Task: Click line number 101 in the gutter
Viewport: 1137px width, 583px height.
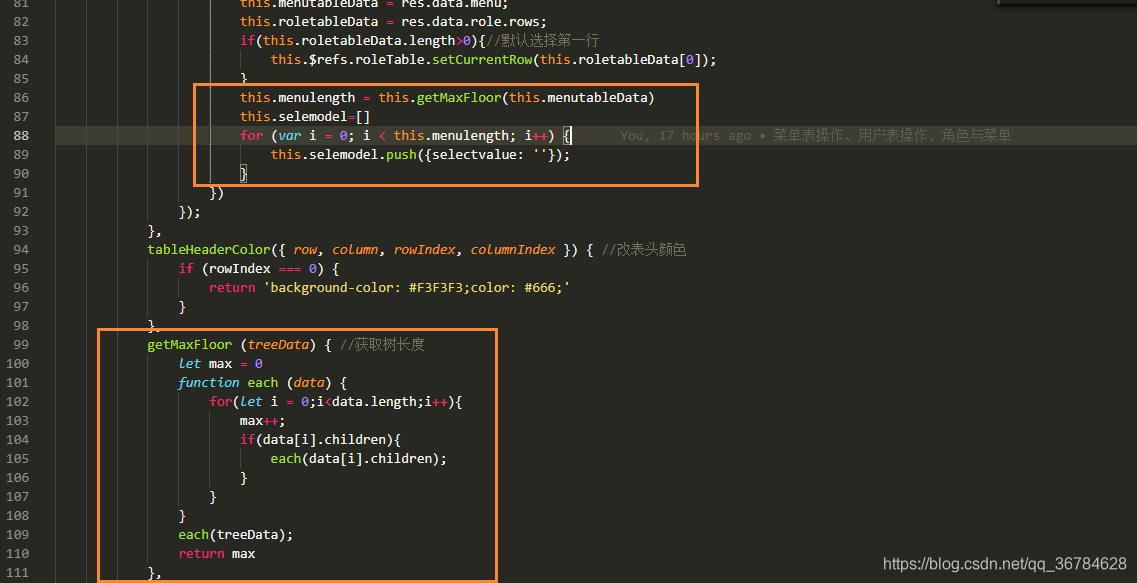Action: [18, 383]
